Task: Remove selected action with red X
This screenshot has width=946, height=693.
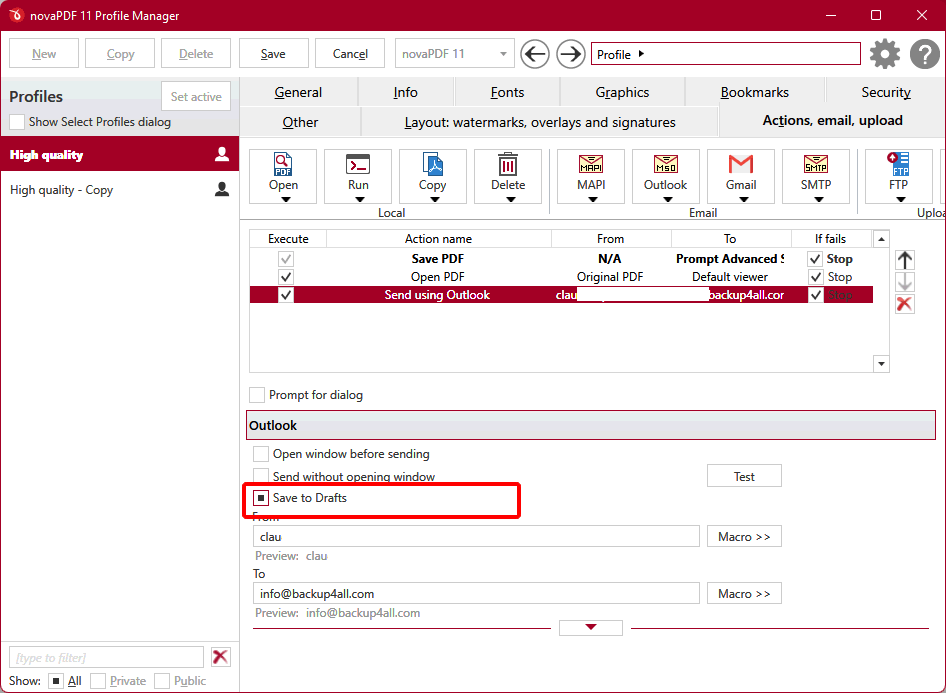Action: click(904, 304)
